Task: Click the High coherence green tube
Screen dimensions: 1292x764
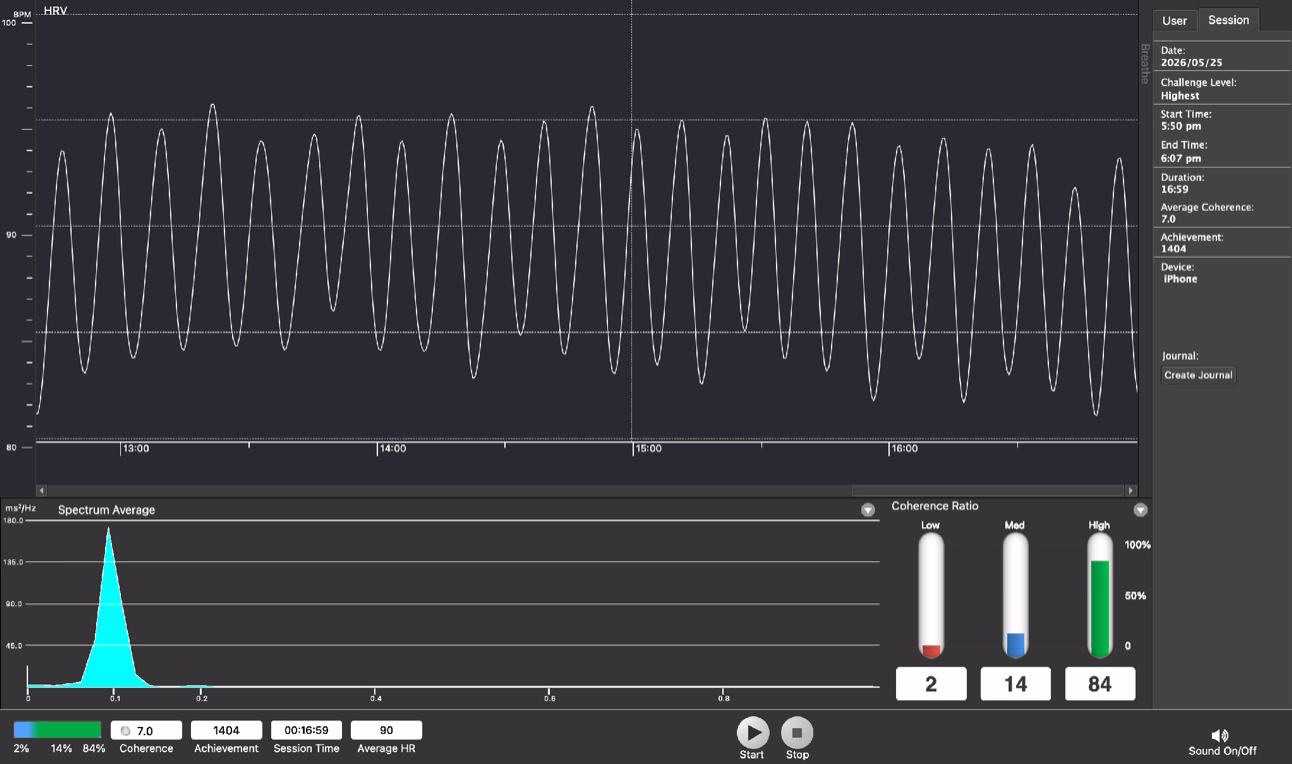Action: pyautogui.click(x=1099, y=595)
